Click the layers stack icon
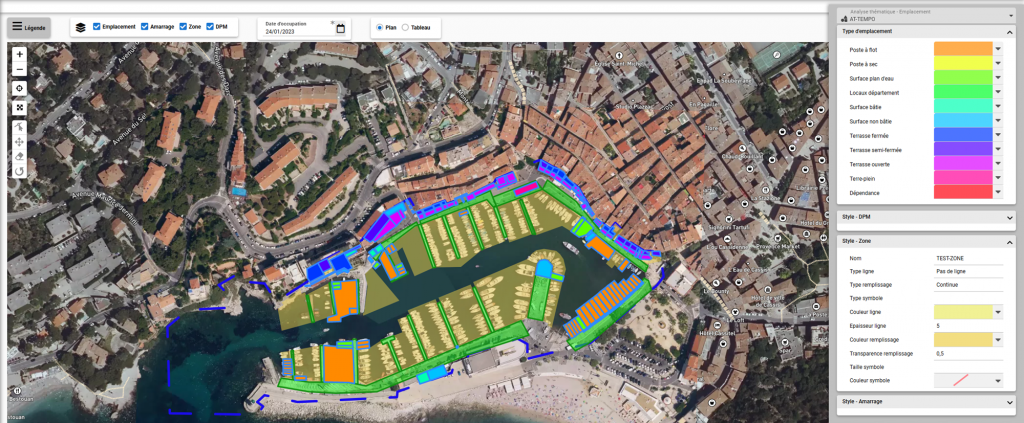The image size is (1024, 423). (80, 27)
